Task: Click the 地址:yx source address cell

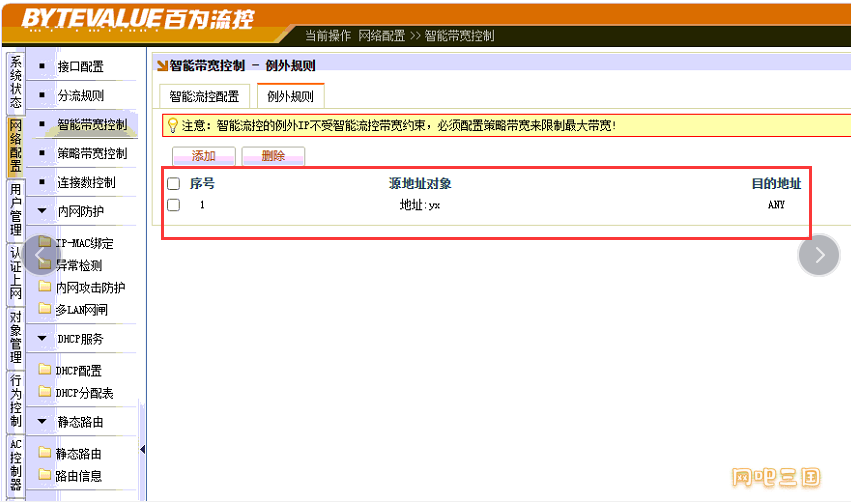Action: tap(420, 205)
